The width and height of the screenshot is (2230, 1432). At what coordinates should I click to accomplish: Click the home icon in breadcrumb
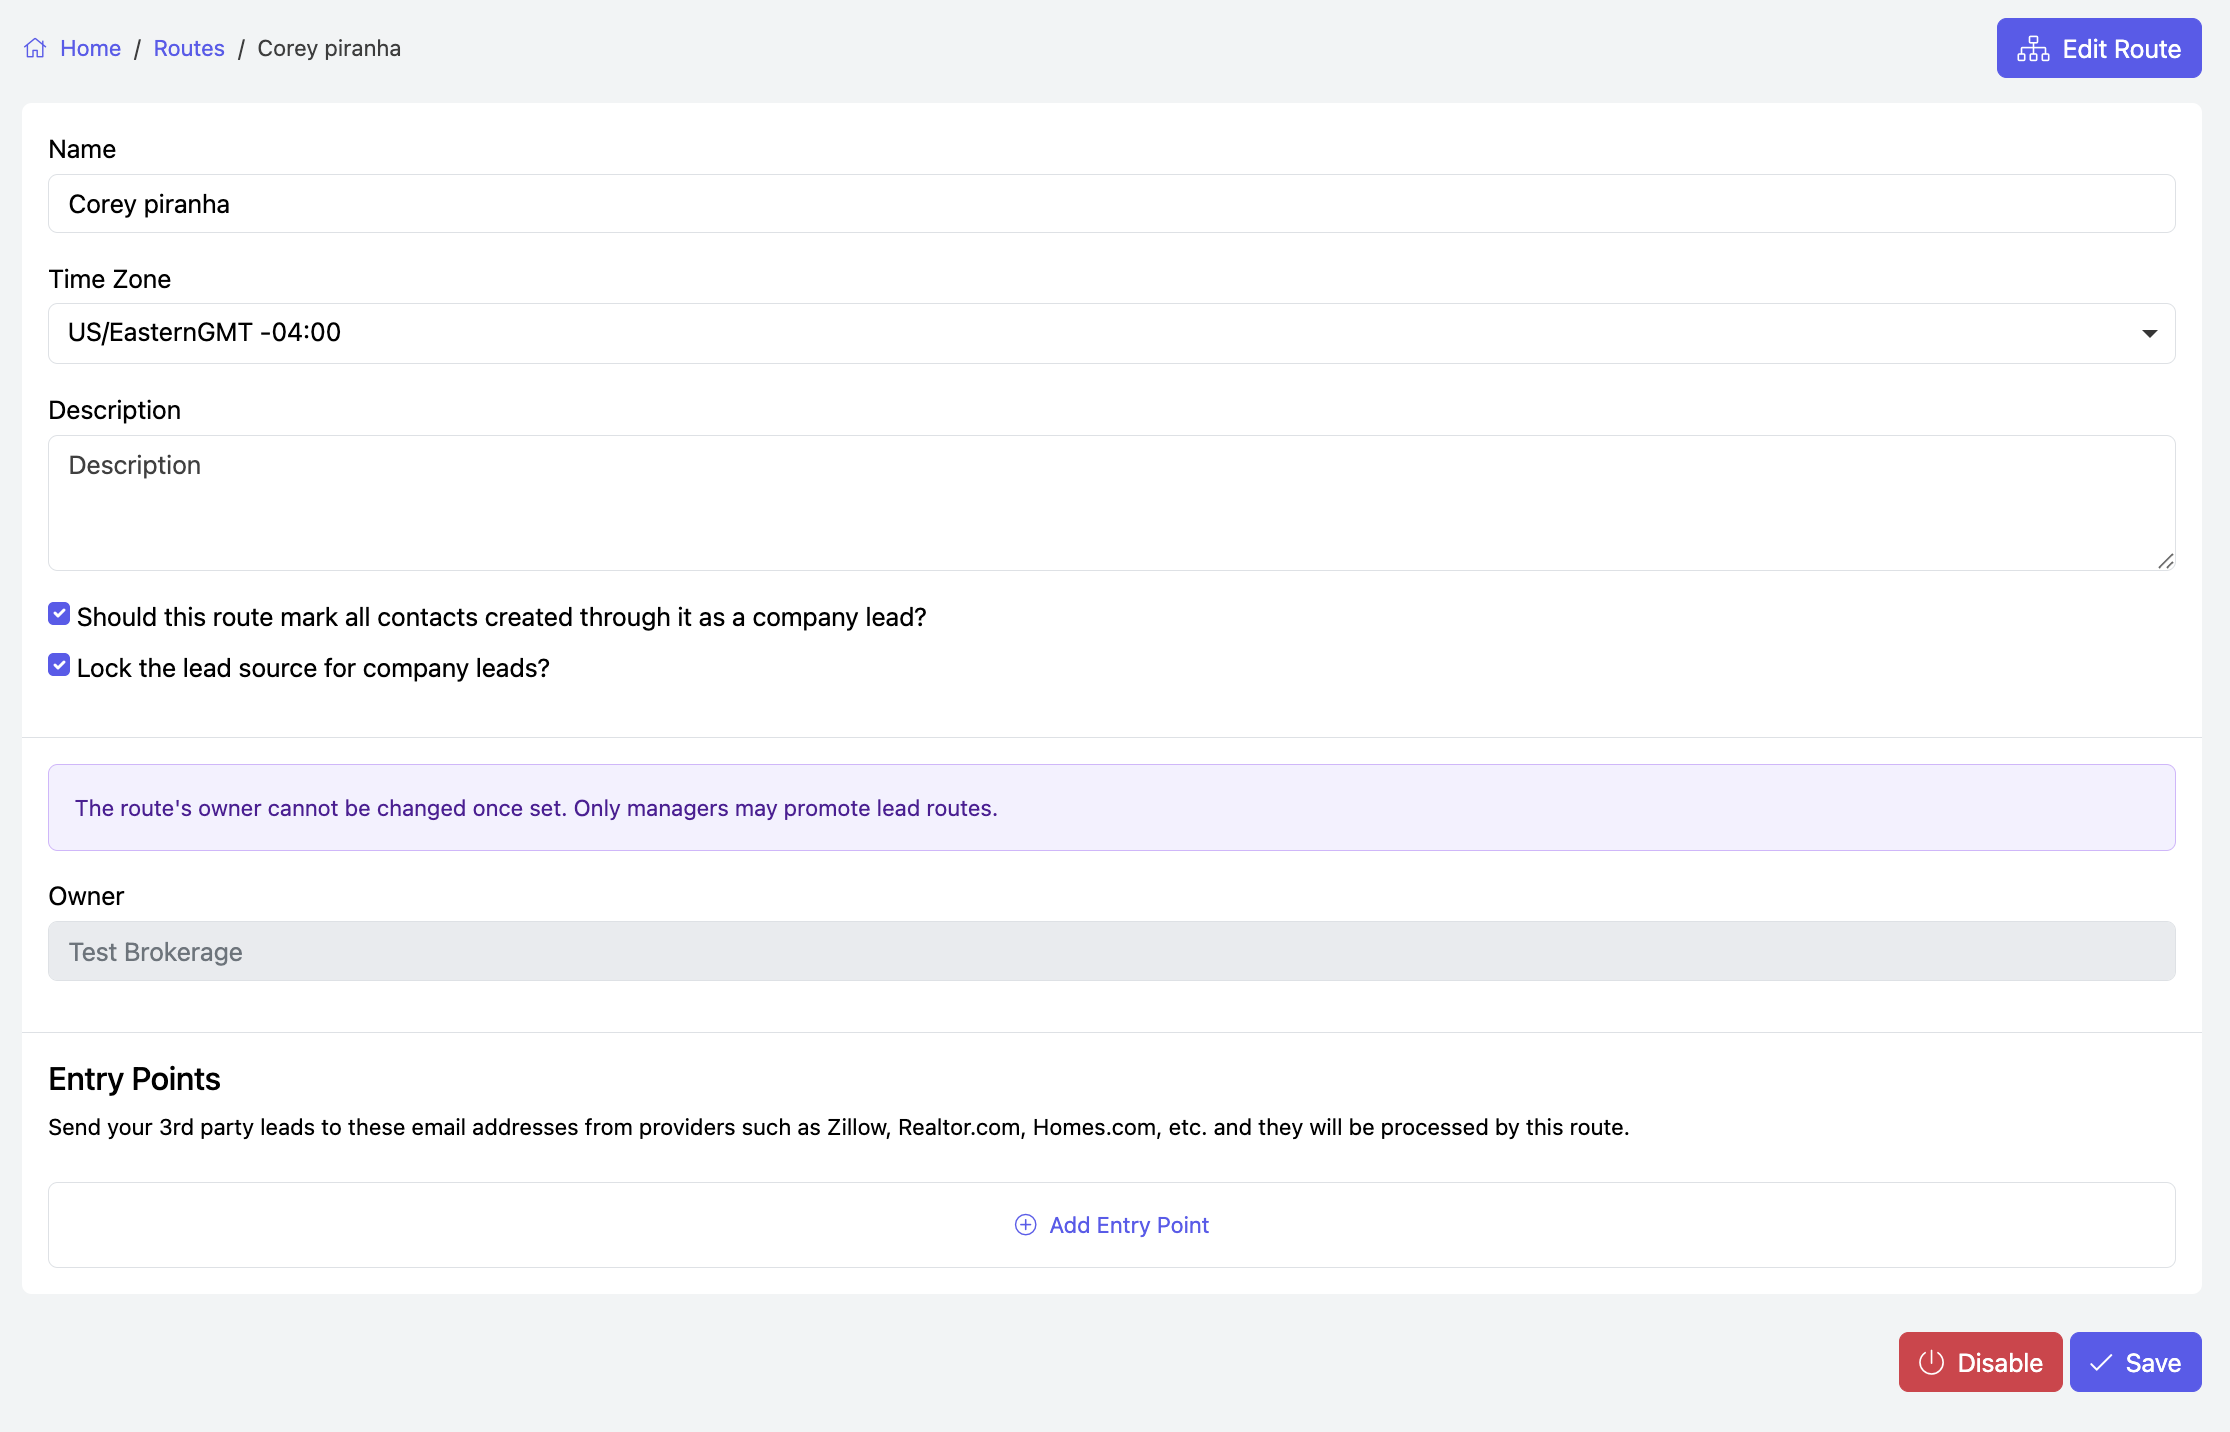pyautogui.click(x=35, y=48)
